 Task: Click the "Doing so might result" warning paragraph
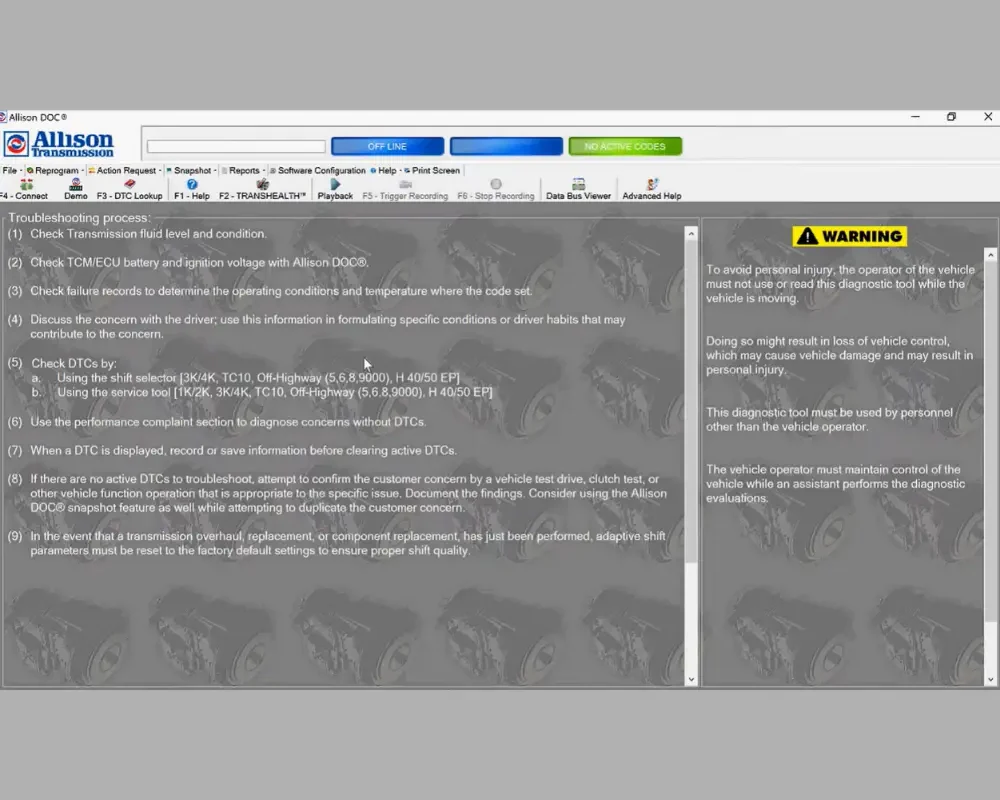click(839, 355)
